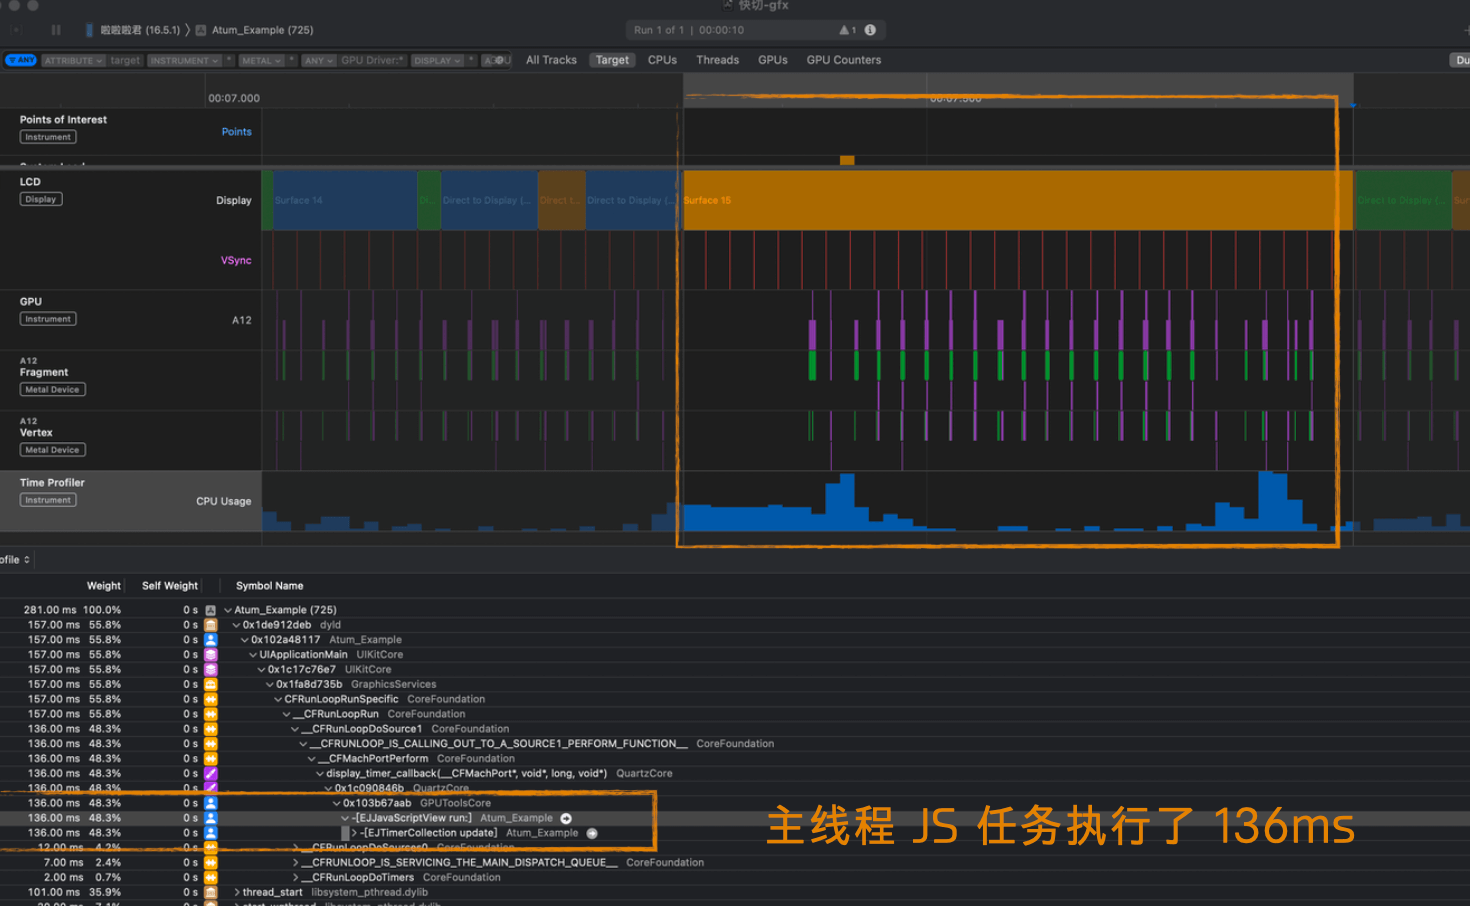Image resolution: width=1470 pixels, height=906 pixels.
Task: Click the Atum_Example app target icon
Action: click(201, 30)
